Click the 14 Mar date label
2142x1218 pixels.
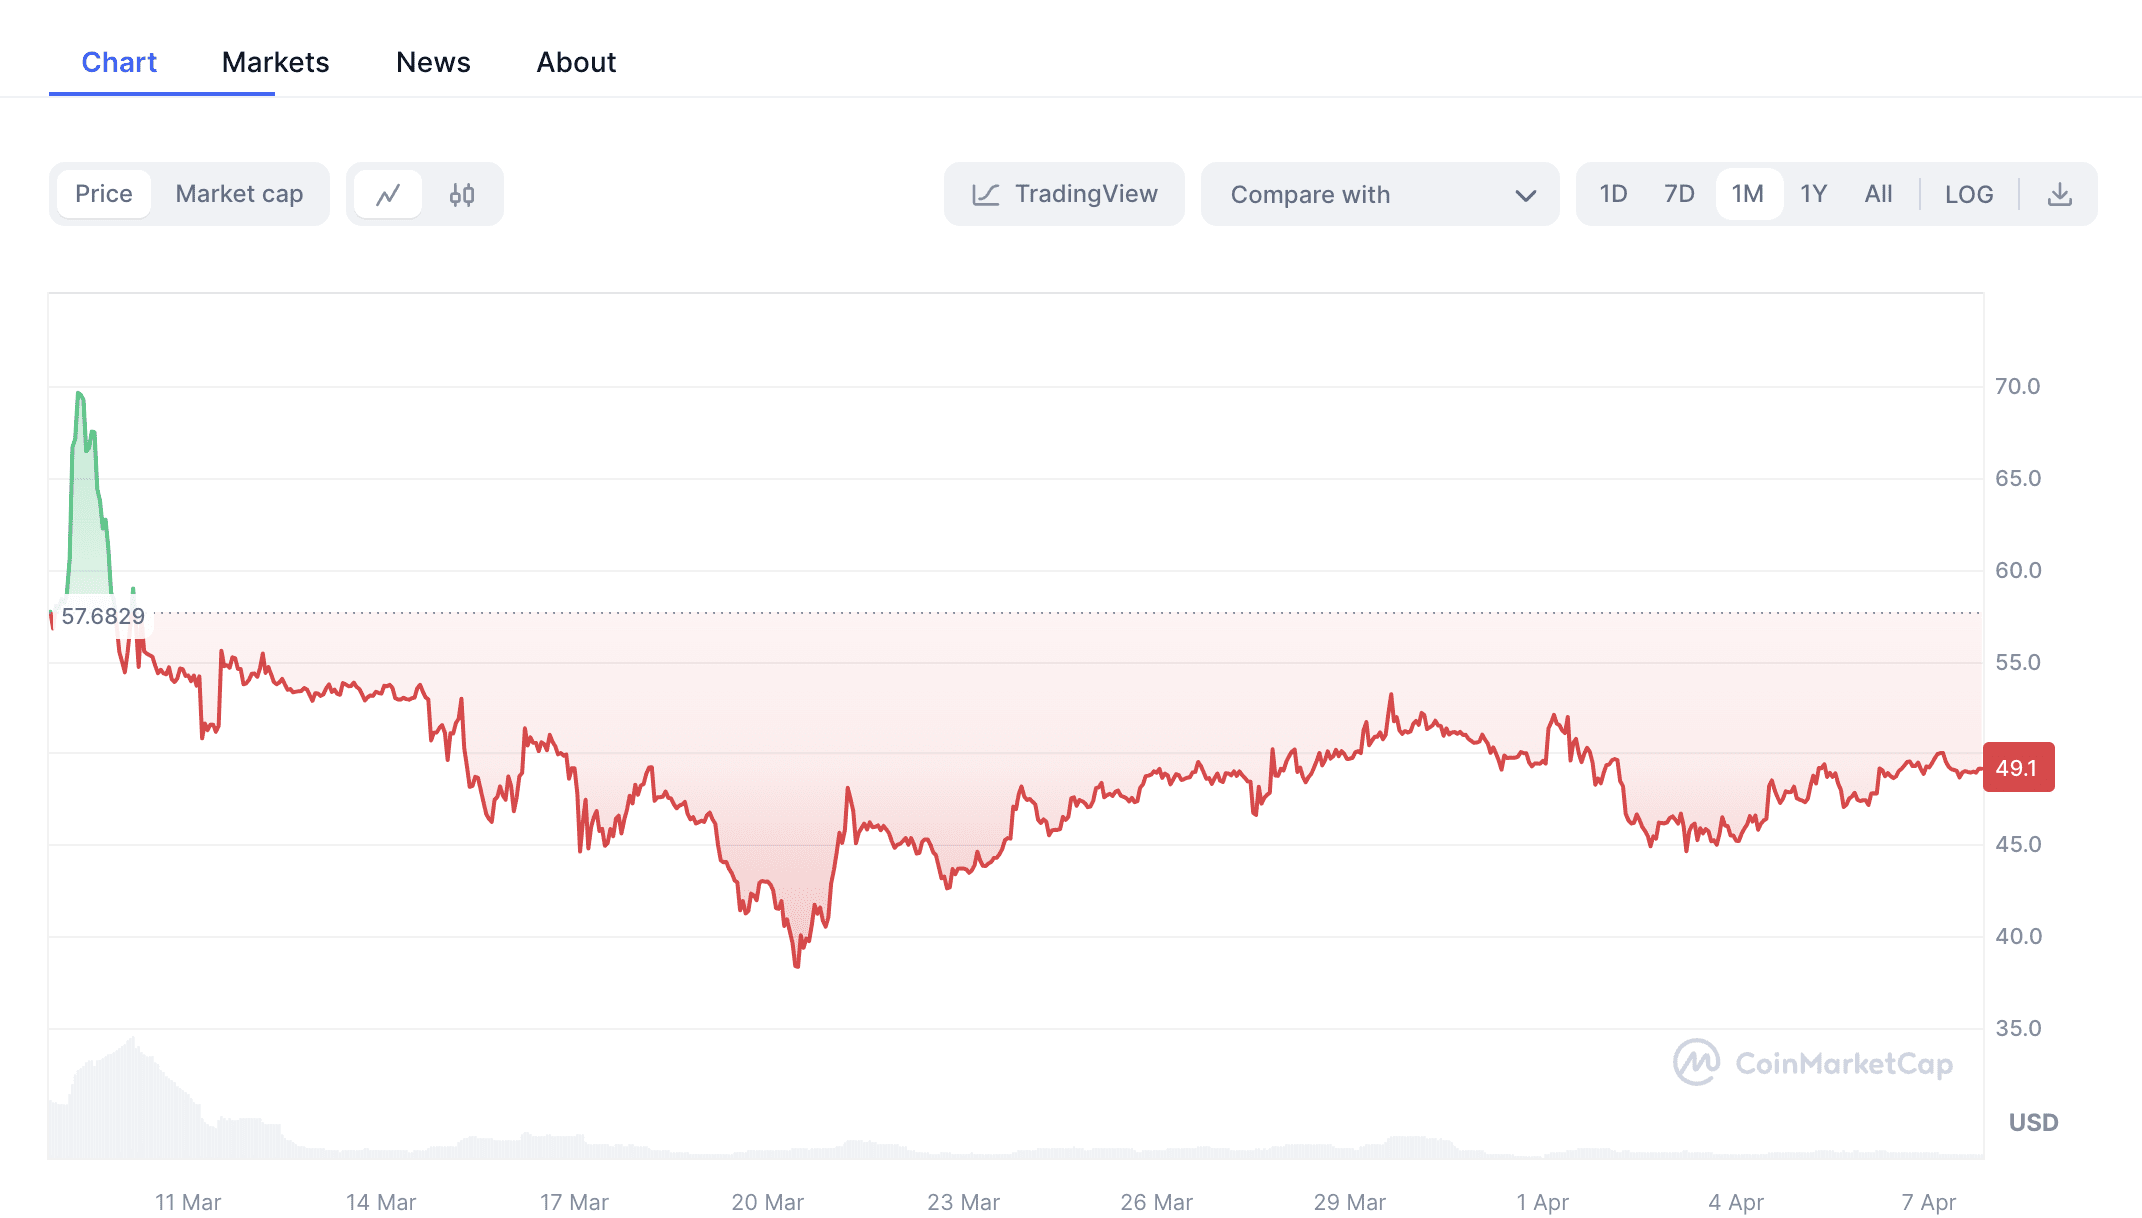click(x=381, y=1202)
